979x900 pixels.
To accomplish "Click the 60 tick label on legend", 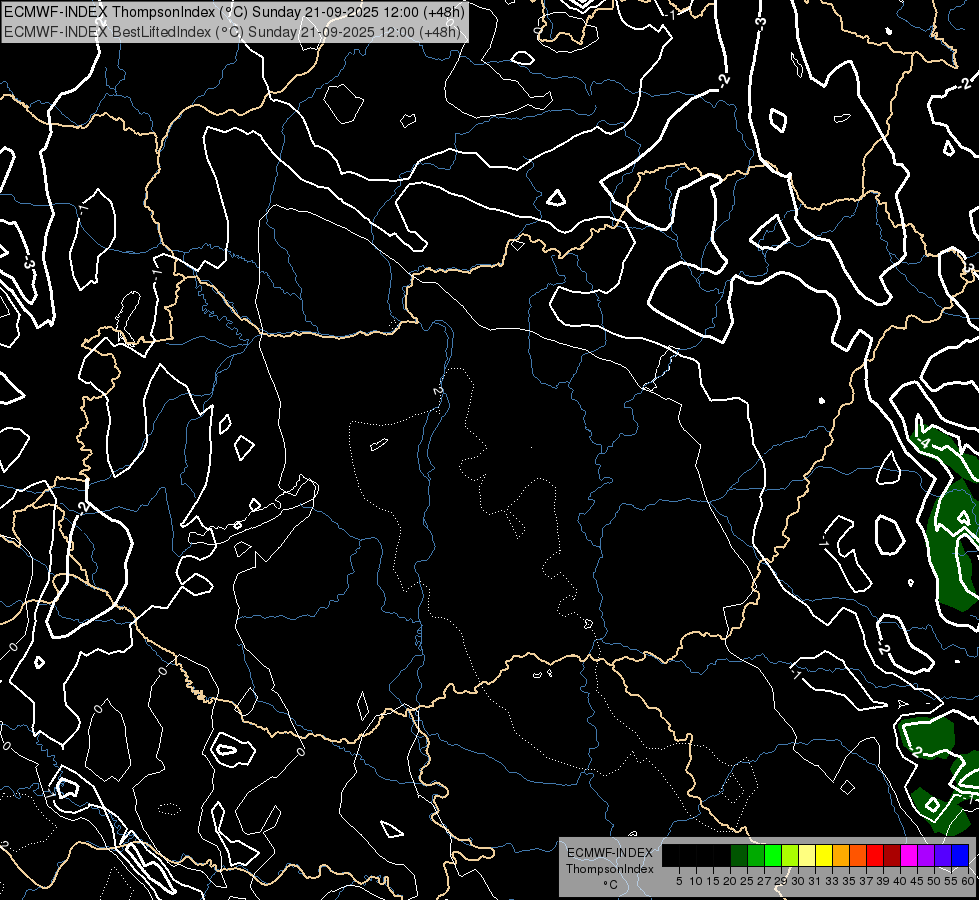I will (967, 881).
